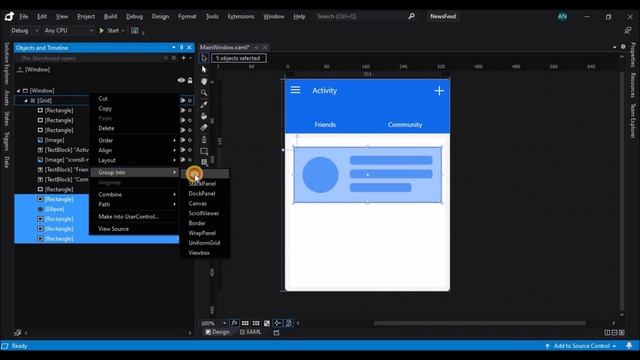
Task: Choose Border from Group Into submenu
Action: click(197, 223)
